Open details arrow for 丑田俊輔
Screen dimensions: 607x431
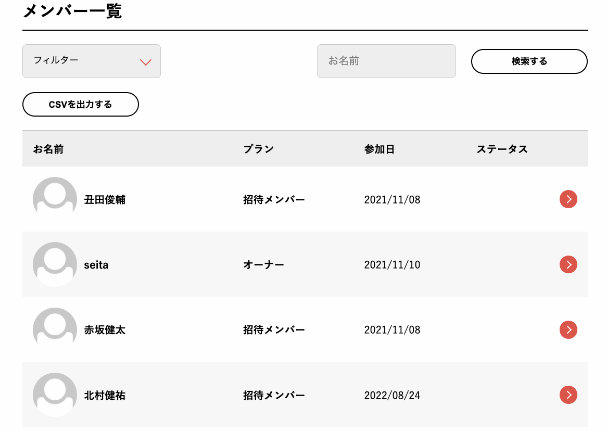(x=568, y=199)
